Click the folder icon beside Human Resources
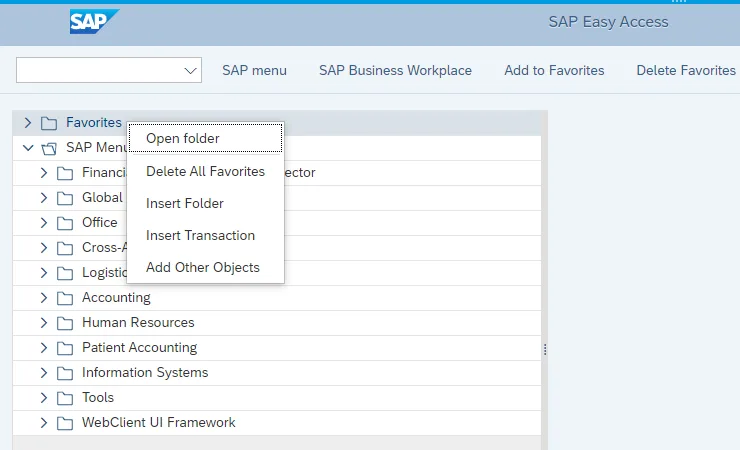Image resolution: width=740 pixels, height=450 pixels. click(65, 323)
